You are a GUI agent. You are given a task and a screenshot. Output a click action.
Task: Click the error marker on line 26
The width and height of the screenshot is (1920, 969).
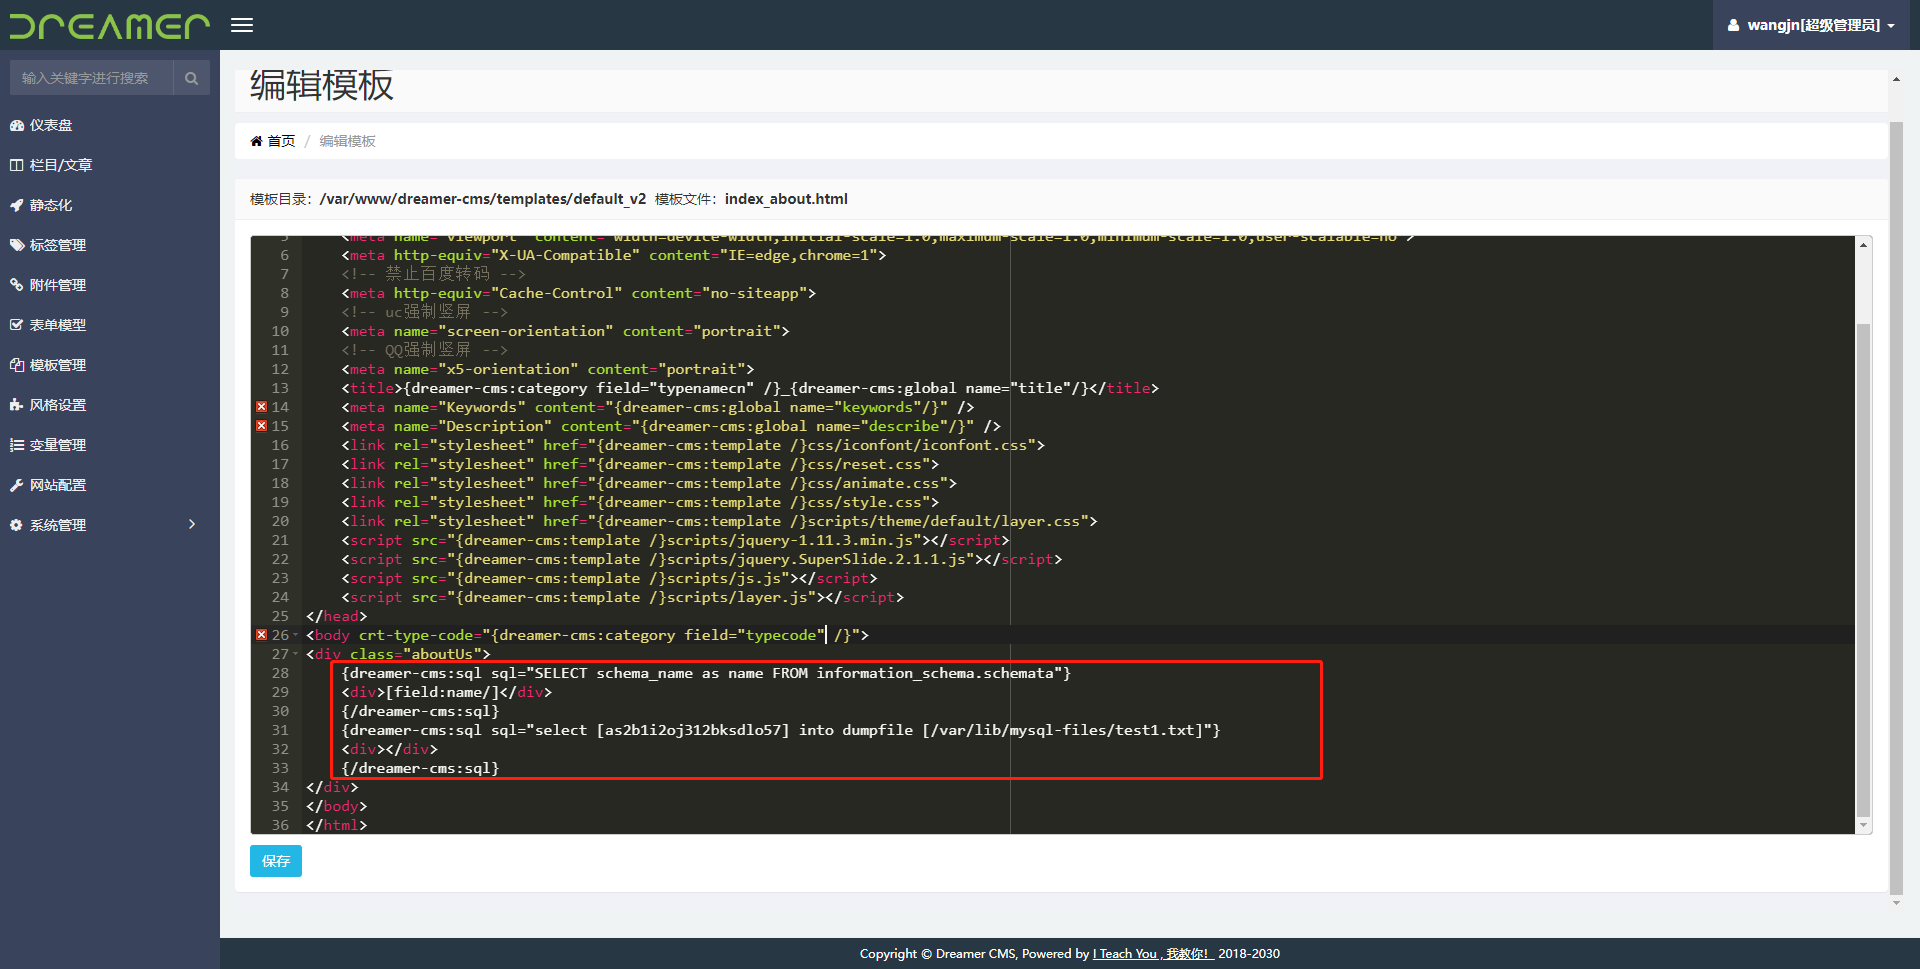tap(261, 635)
